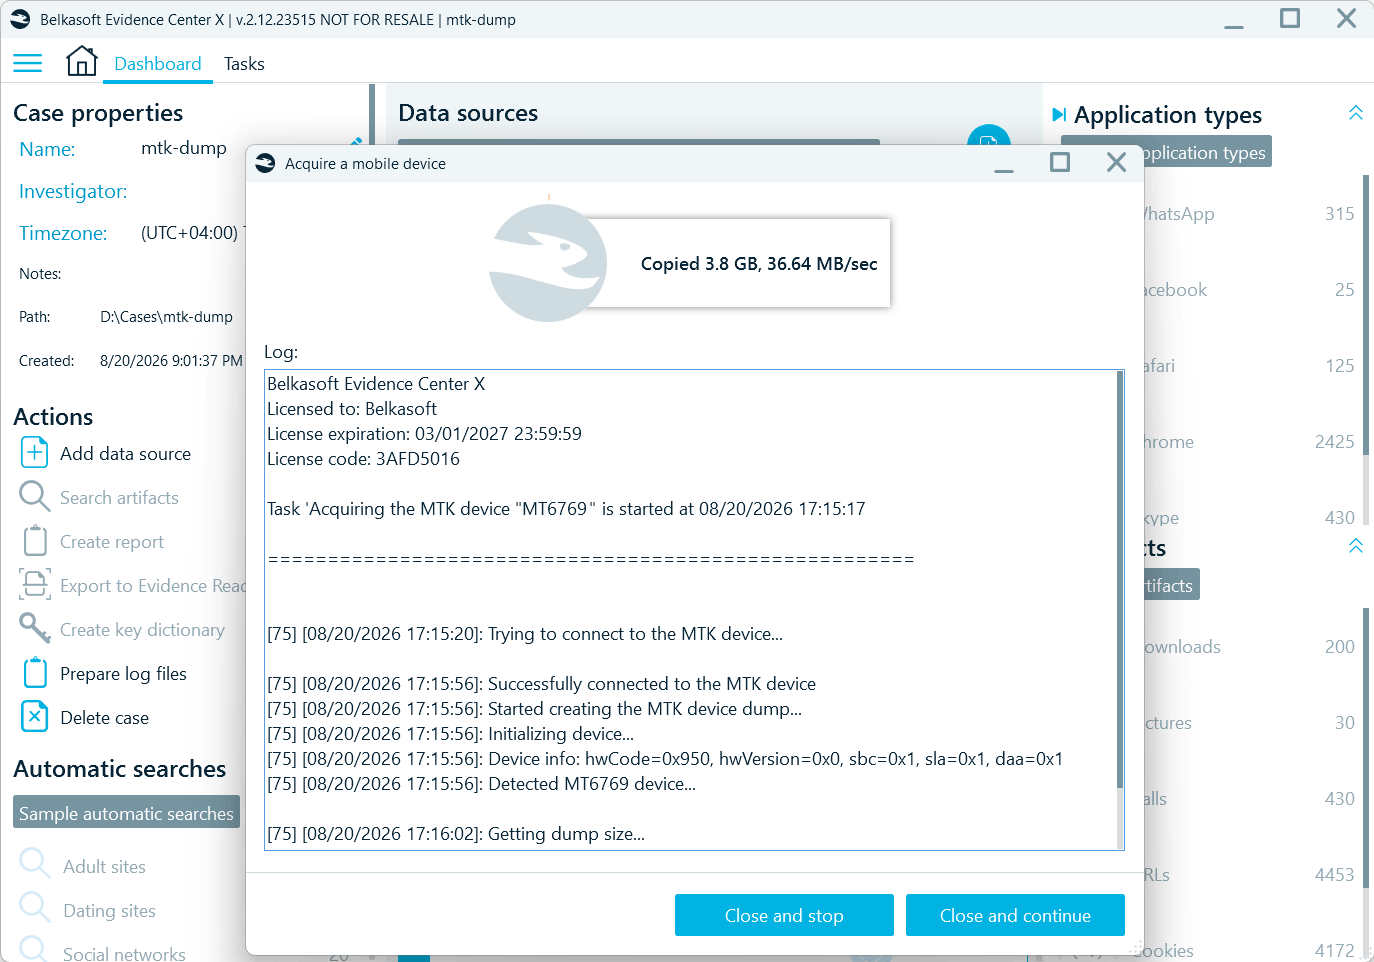The height and width of the screenshot is (962, 1374).
Task: Click the Social networks search entry
Action: point(124,953)
